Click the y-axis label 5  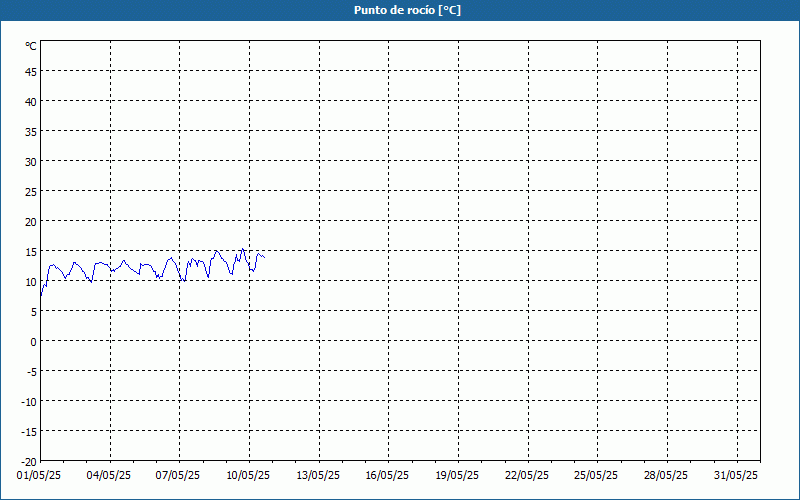(34, 312)
